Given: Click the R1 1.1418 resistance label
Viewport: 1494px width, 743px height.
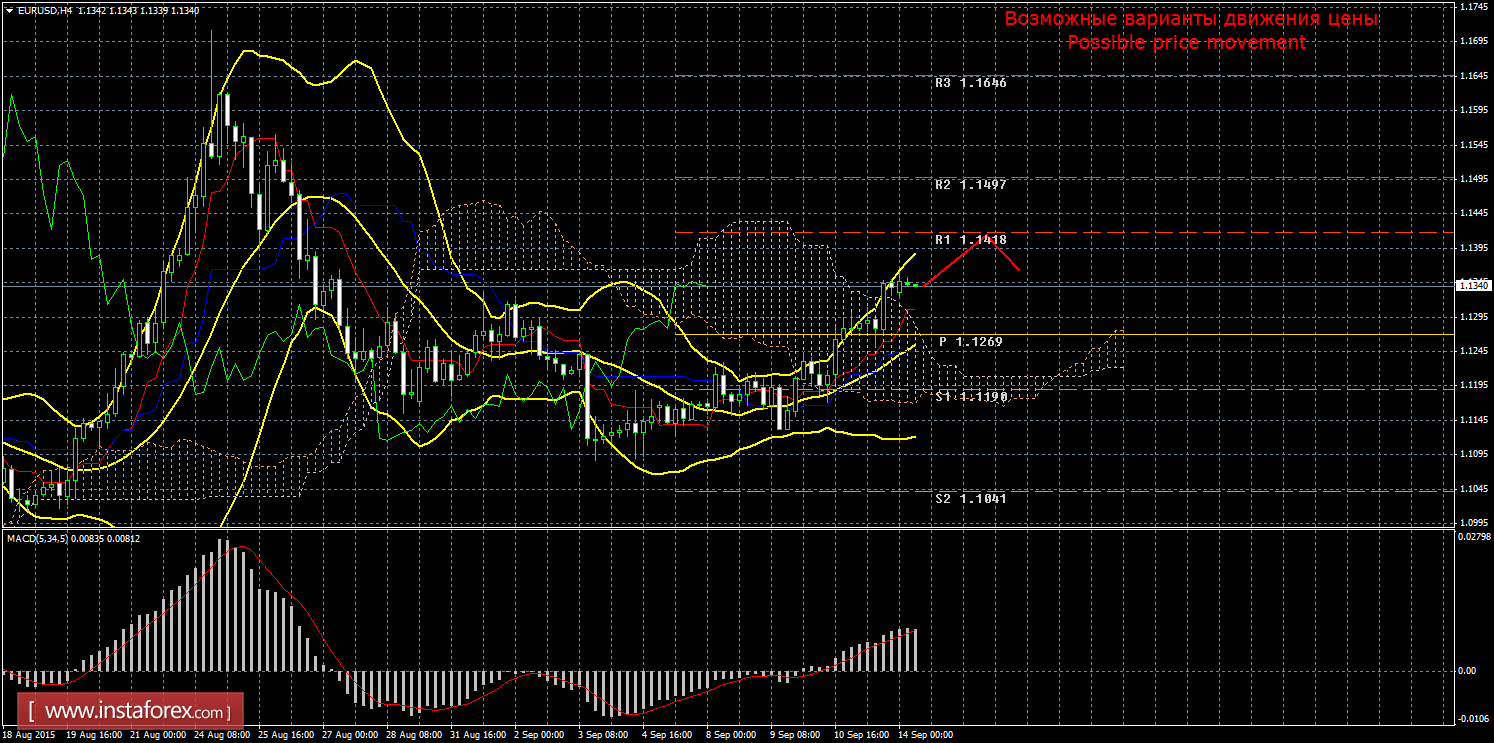Looking at the screenshot, I should coord(970,240).
